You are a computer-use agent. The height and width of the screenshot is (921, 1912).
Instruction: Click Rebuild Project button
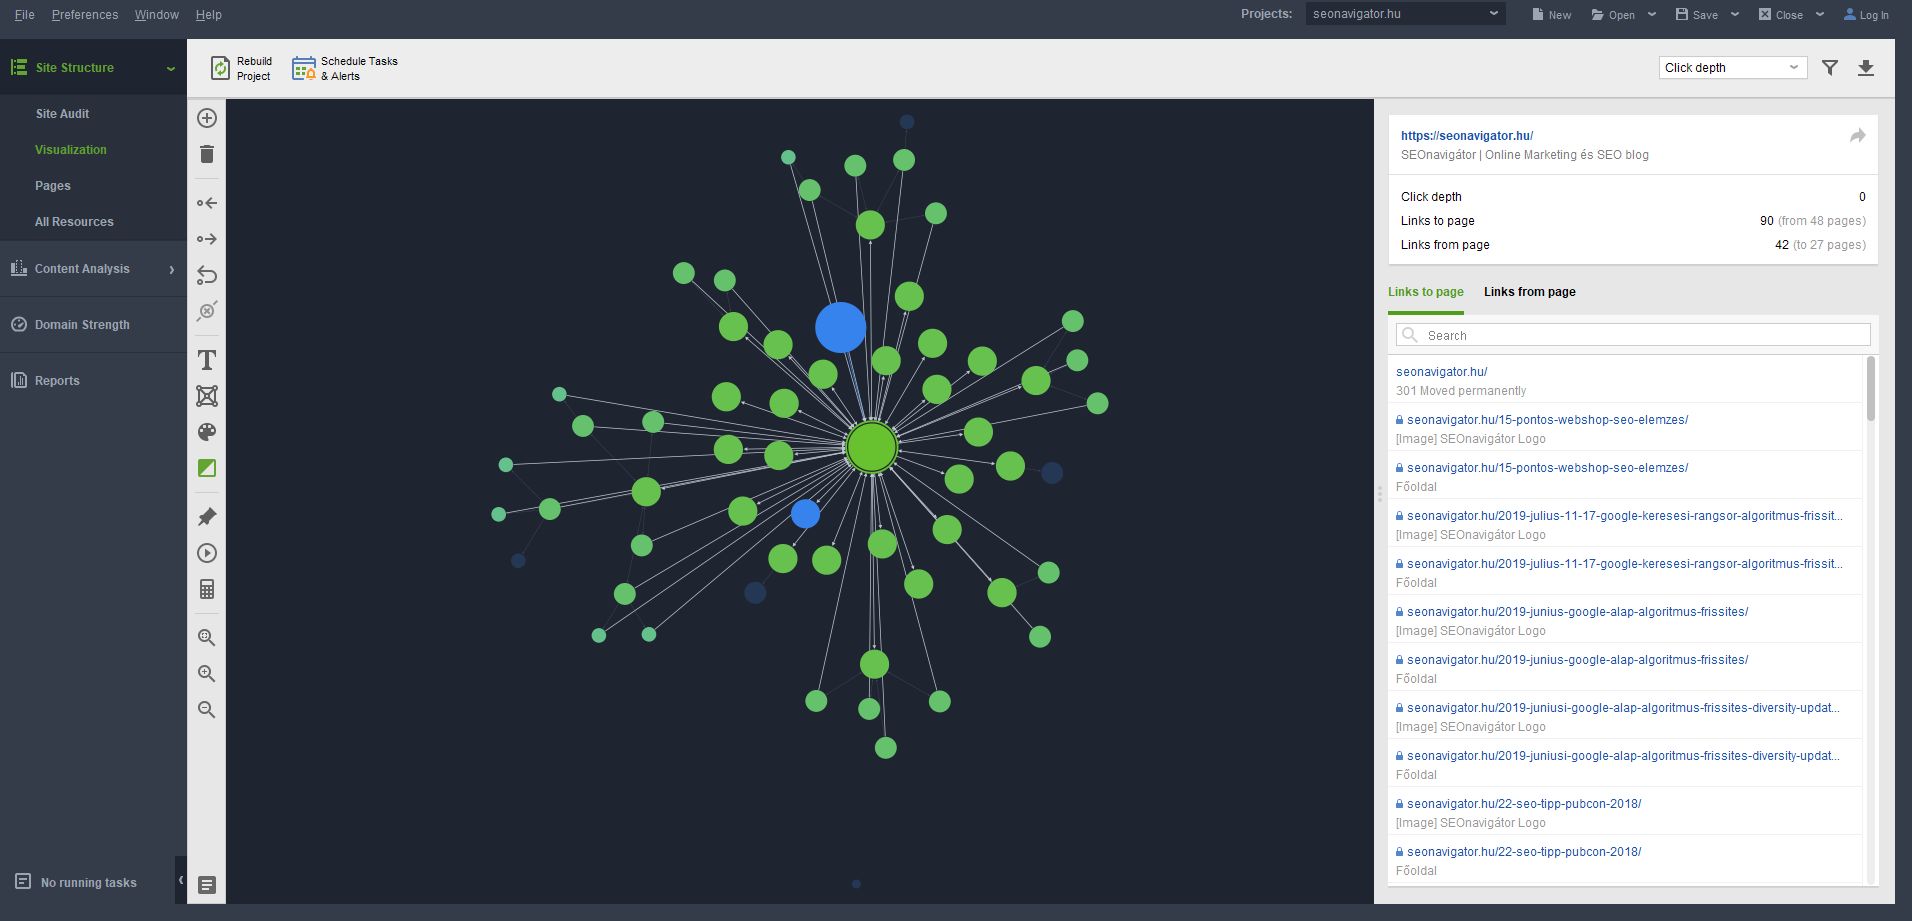241,68
